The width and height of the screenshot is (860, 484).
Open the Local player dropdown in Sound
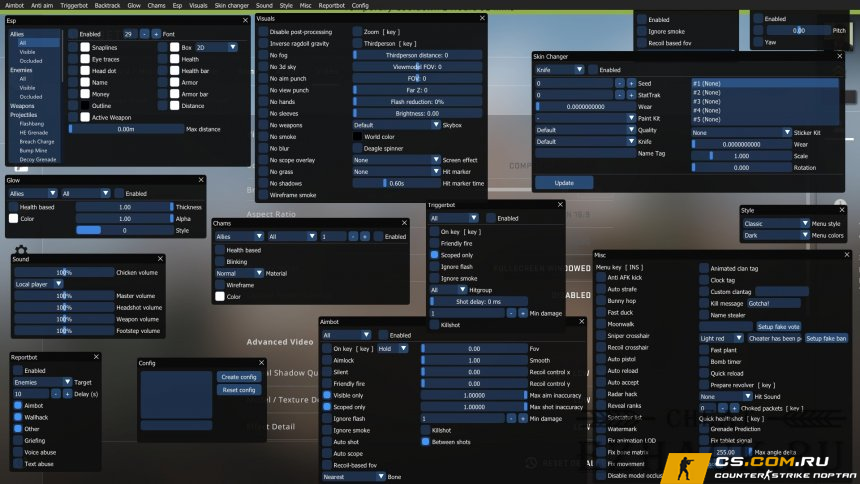coord(38,284)
